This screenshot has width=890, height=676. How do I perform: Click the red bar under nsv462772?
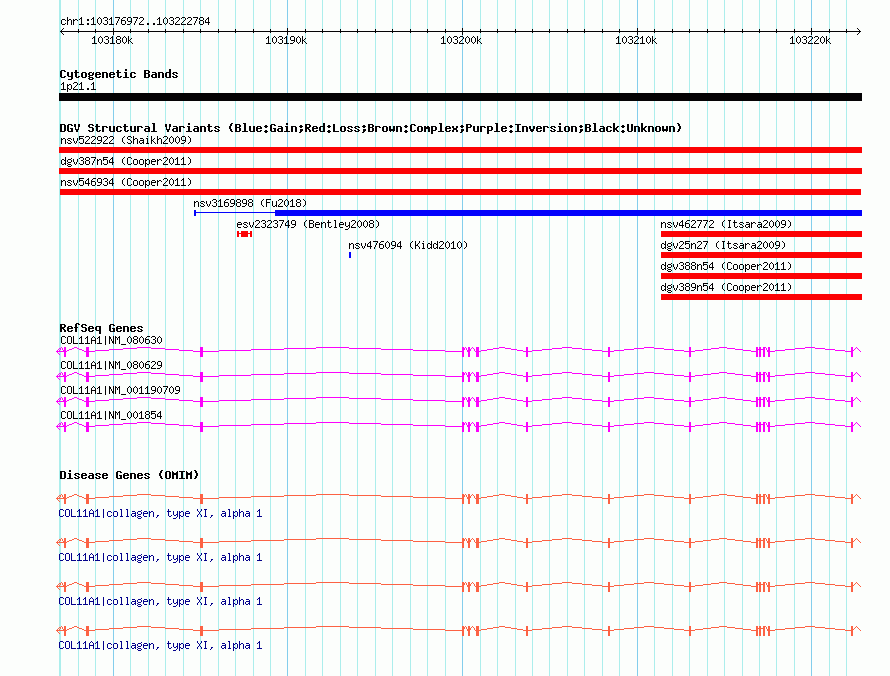(761, 234)
